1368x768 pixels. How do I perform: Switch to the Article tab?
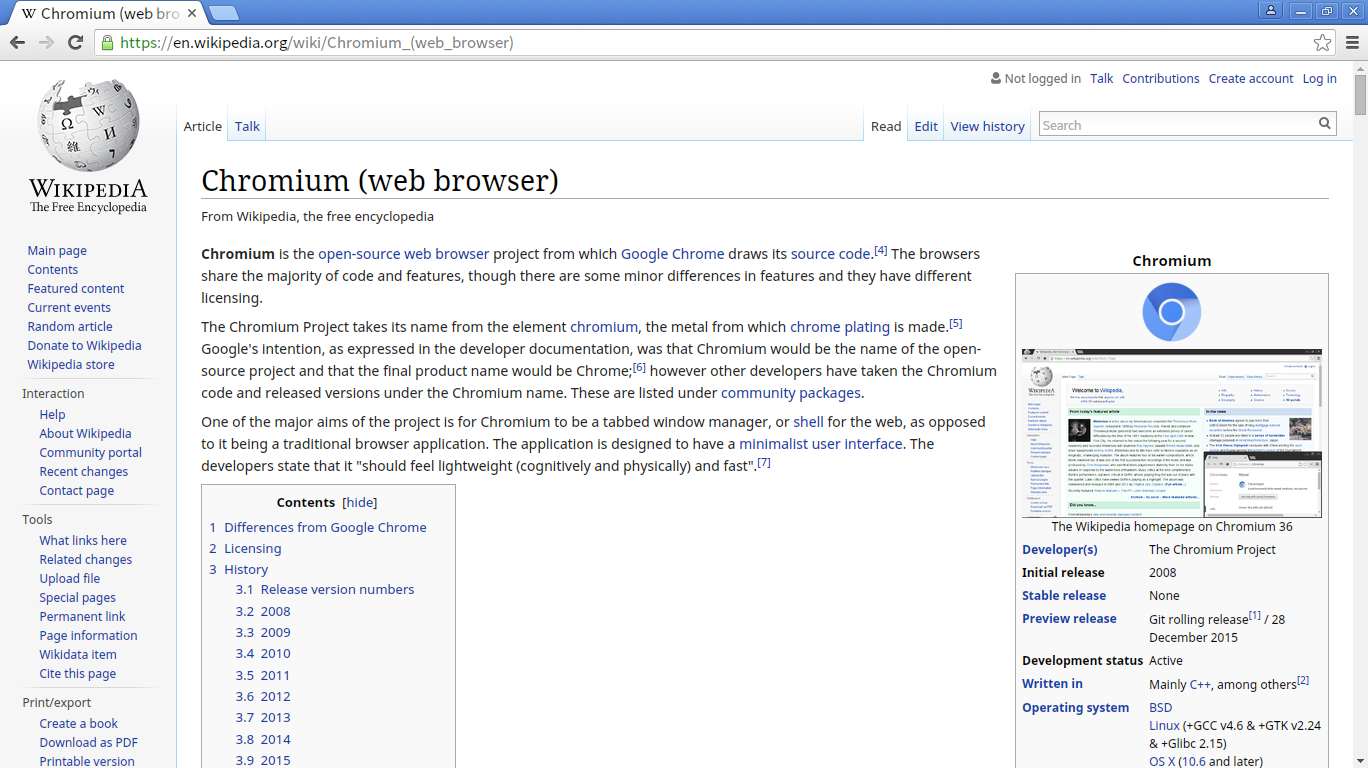[202, 126]
